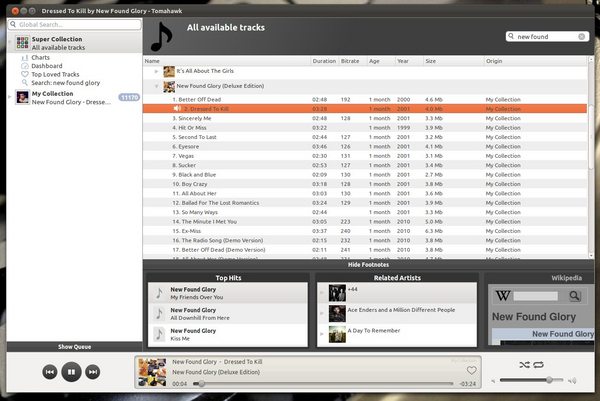Select '16. The Radio Song (Demo Version)'
600x401 pixels.
coord(365,240)
